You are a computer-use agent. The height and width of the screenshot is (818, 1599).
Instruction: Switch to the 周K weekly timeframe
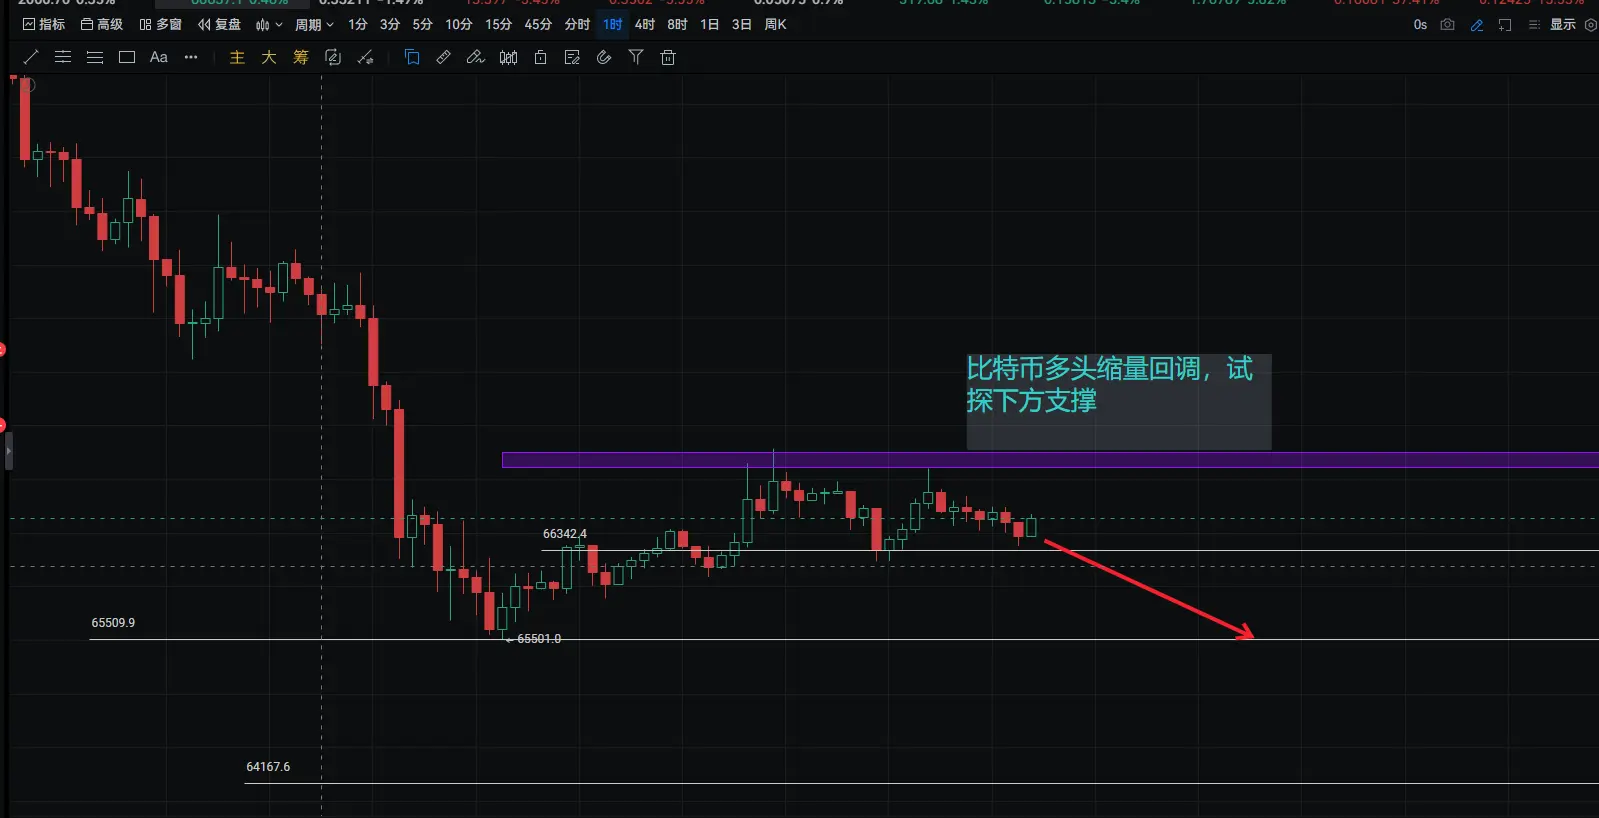click(776, 24)
